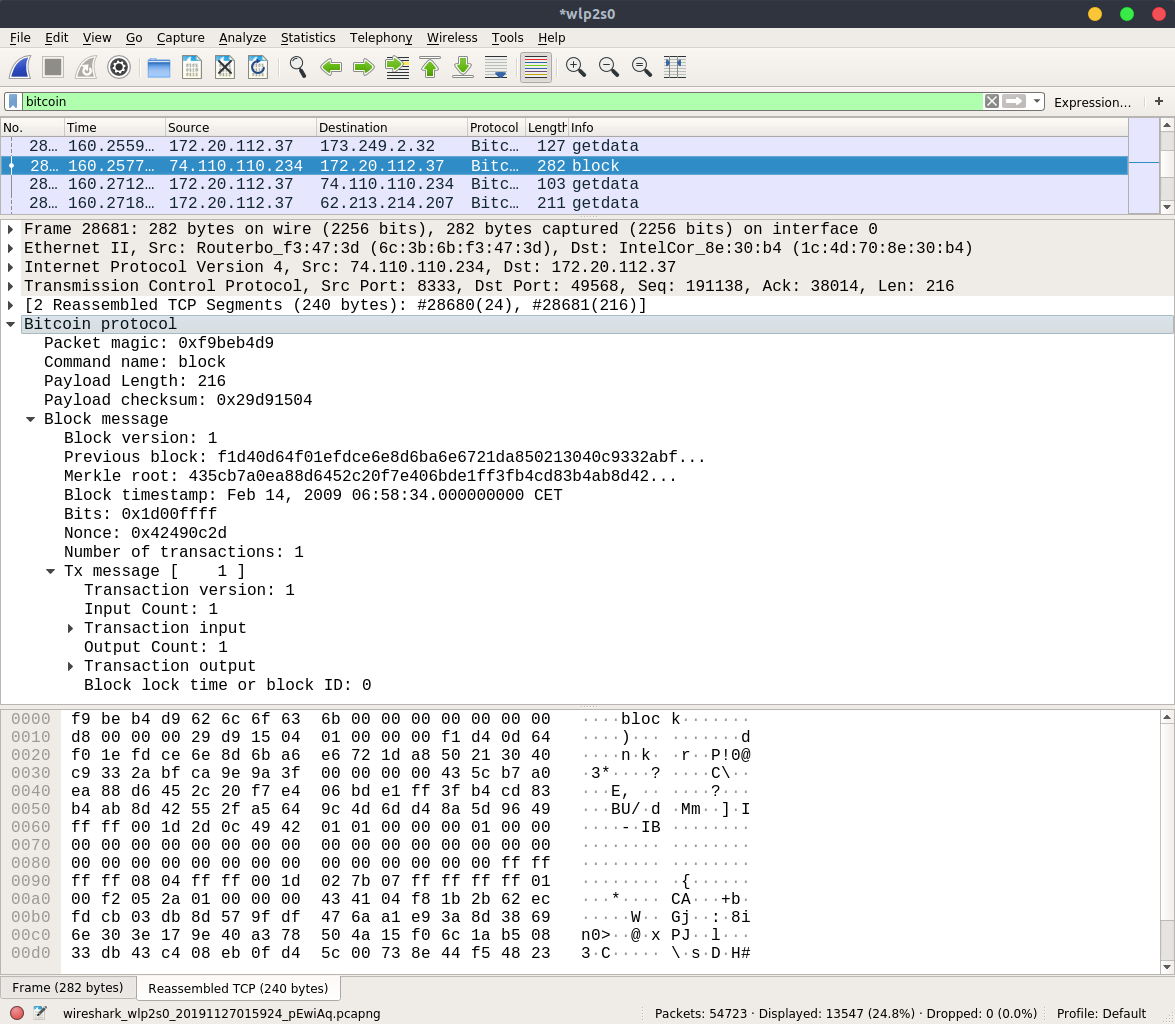Screen dimensions: 1175x1024
Task: Open the Statistics menu
Action: coord(308,37)
